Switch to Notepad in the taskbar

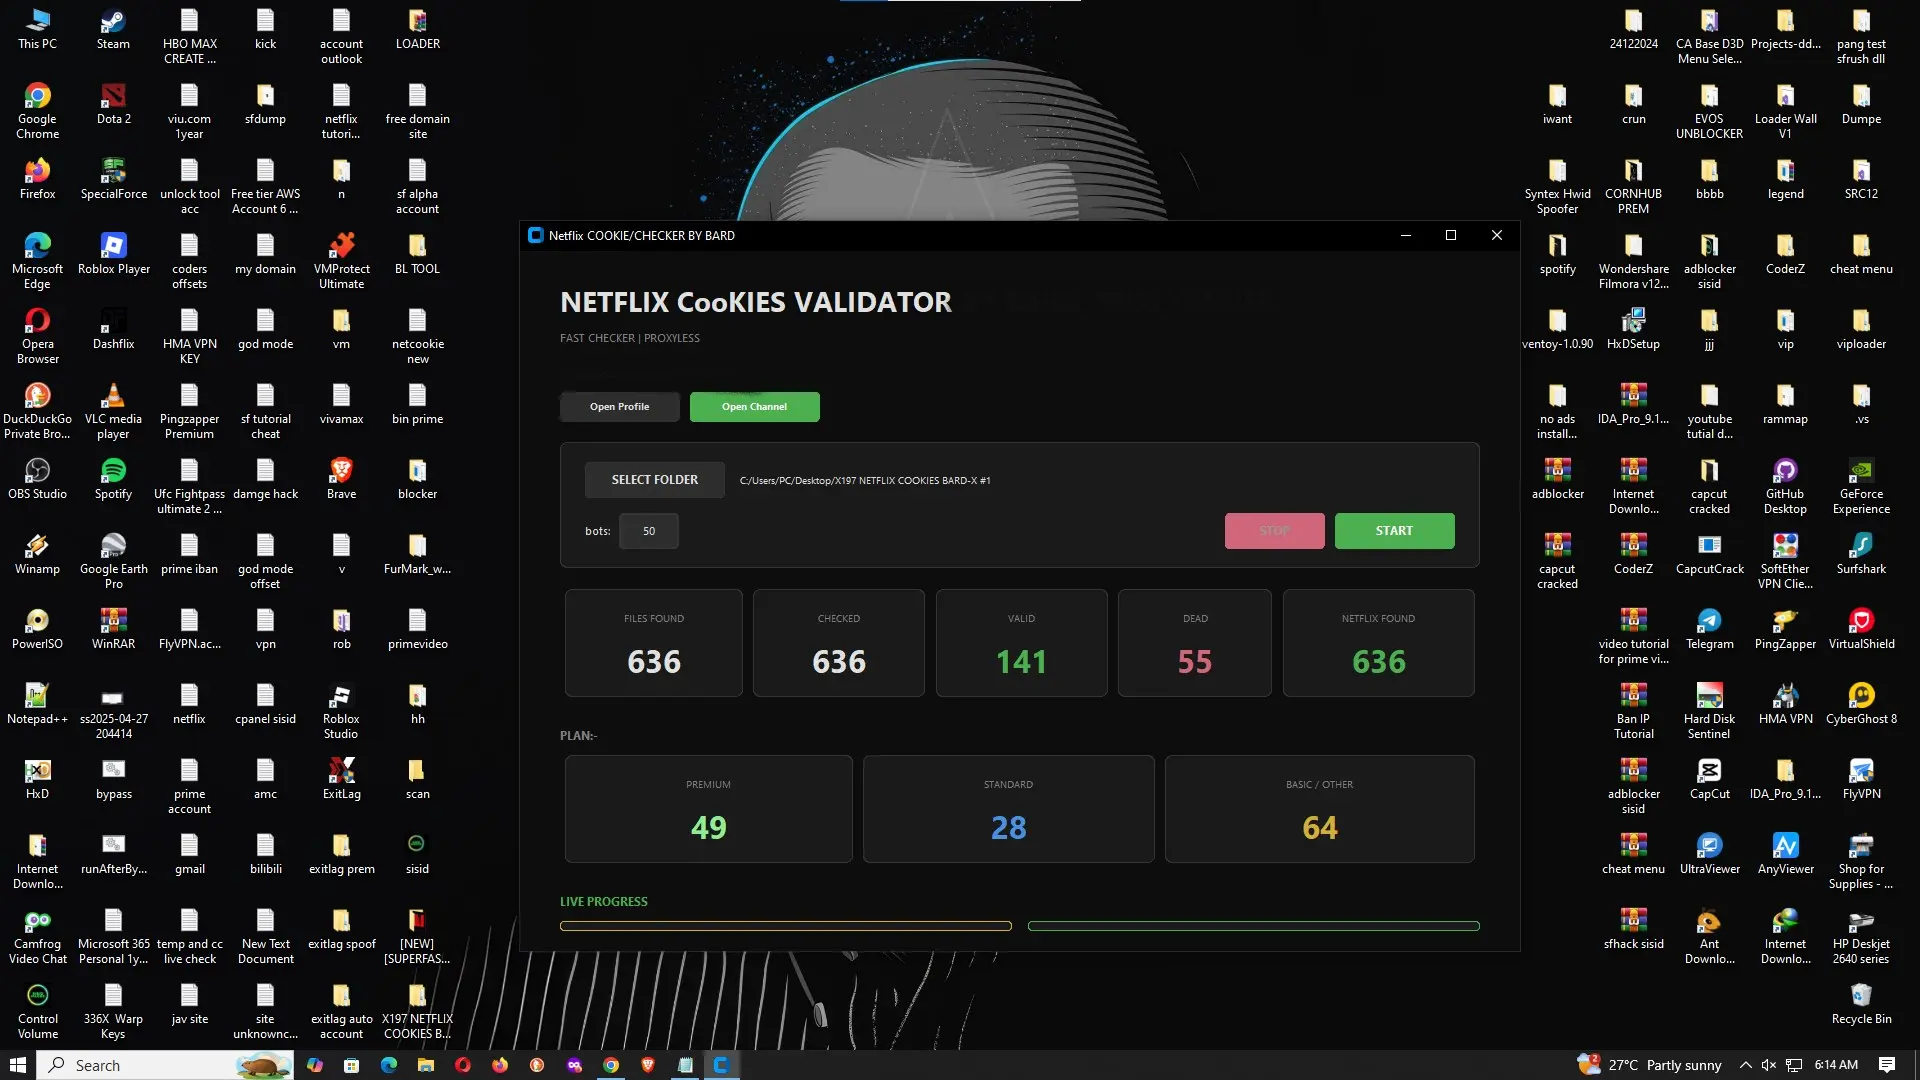pyautogui.click(x=685, y=1065)
